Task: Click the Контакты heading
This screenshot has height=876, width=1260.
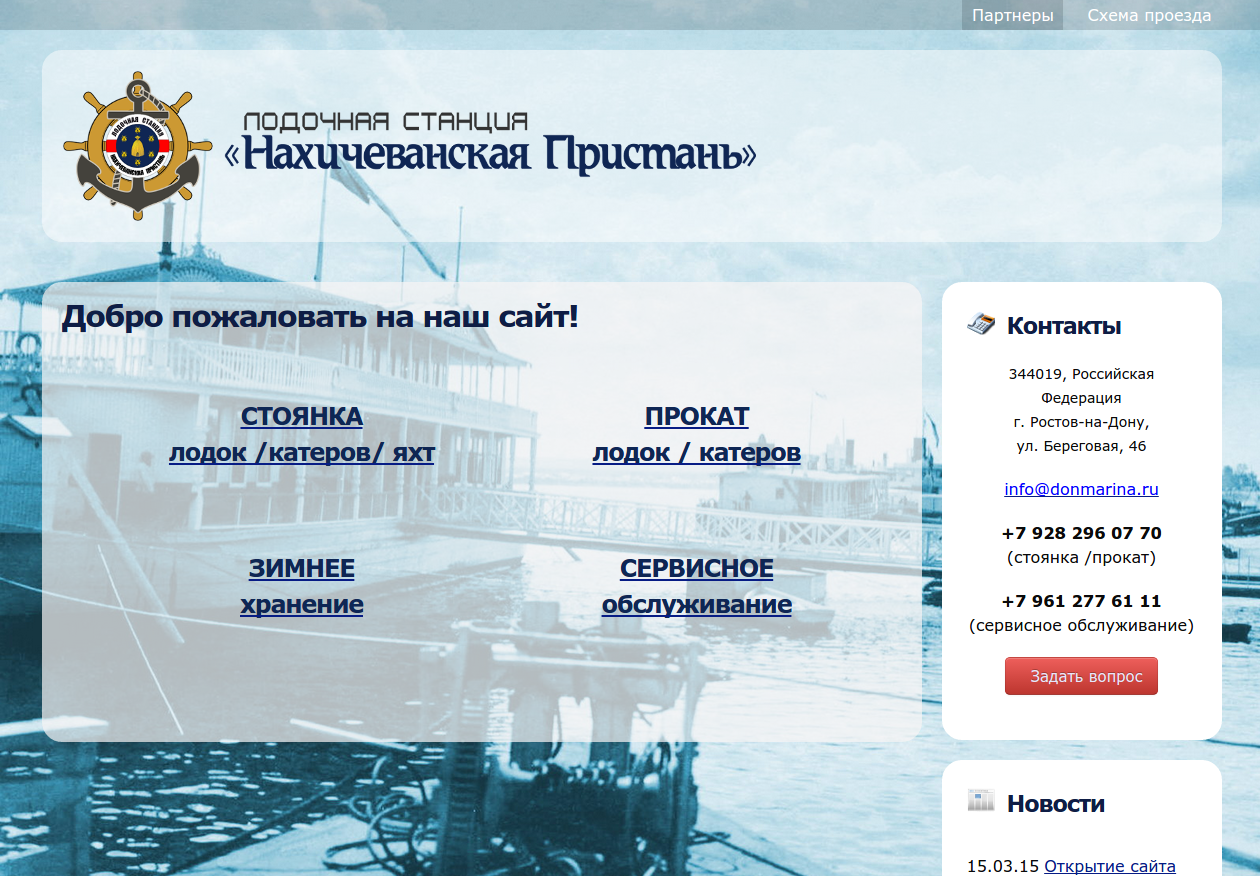Action: 1063,326
